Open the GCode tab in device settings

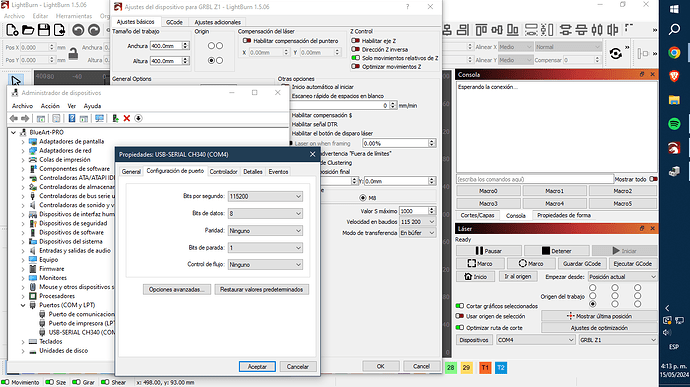point(174,22)
